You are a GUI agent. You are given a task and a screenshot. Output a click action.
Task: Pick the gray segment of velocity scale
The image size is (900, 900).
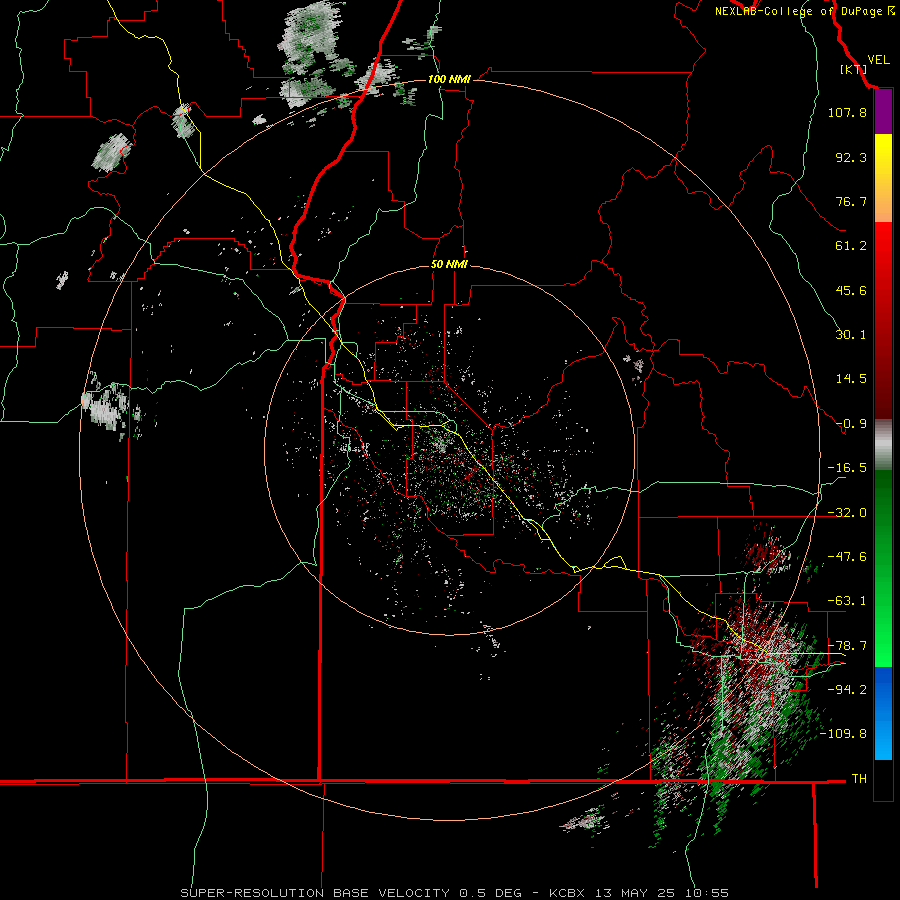coord(883,442)
